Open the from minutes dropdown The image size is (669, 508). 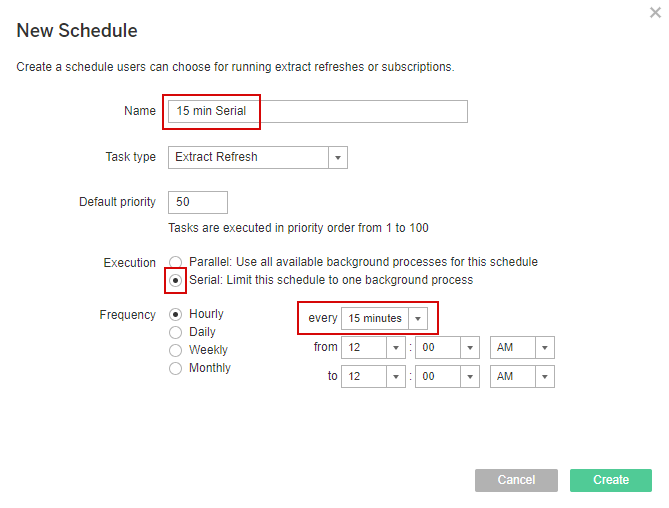470,348
